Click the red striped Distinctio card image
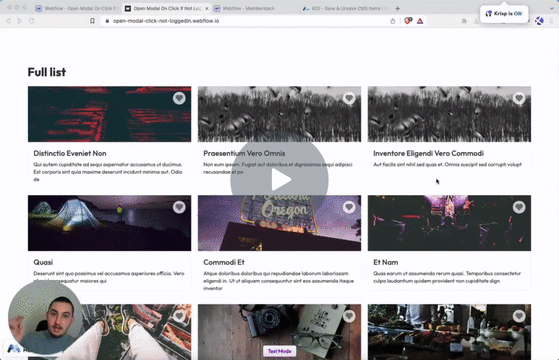This screenshot has width=559, height=360. [109, 114]
